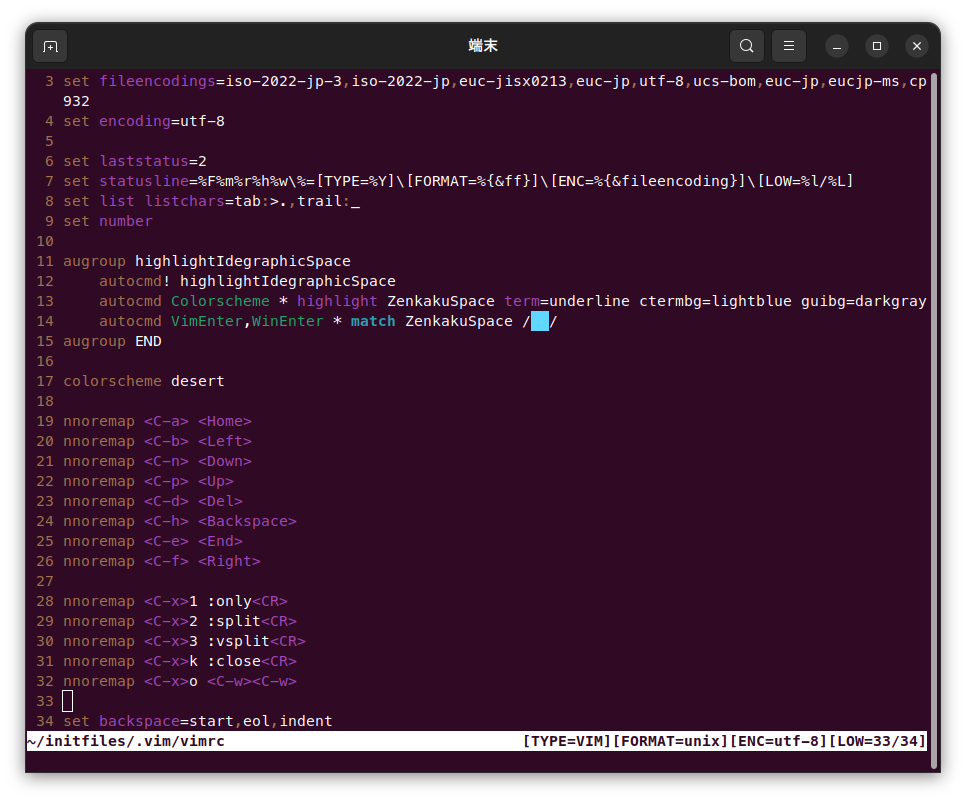Viewport: 966px width, 801px height.
Task: Click the wrapped '932' text
Action: click(76, 101)
